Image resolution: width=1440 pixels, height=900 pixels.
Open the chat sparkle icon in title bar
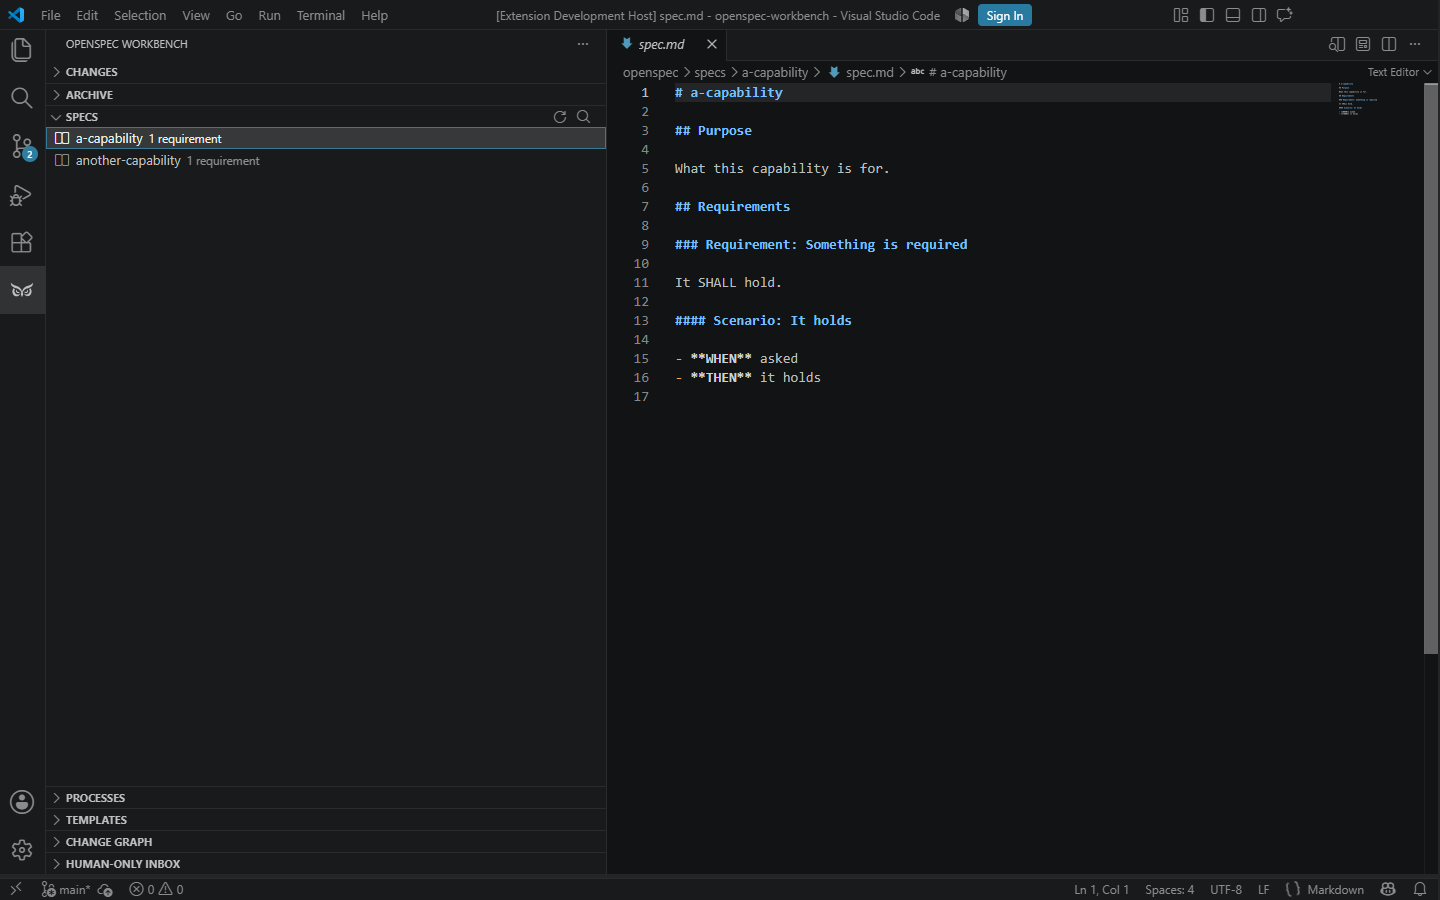tap(1285, 15)
